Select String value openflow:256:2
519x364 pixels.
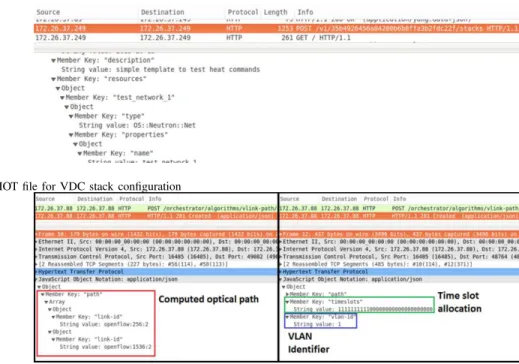104,324
